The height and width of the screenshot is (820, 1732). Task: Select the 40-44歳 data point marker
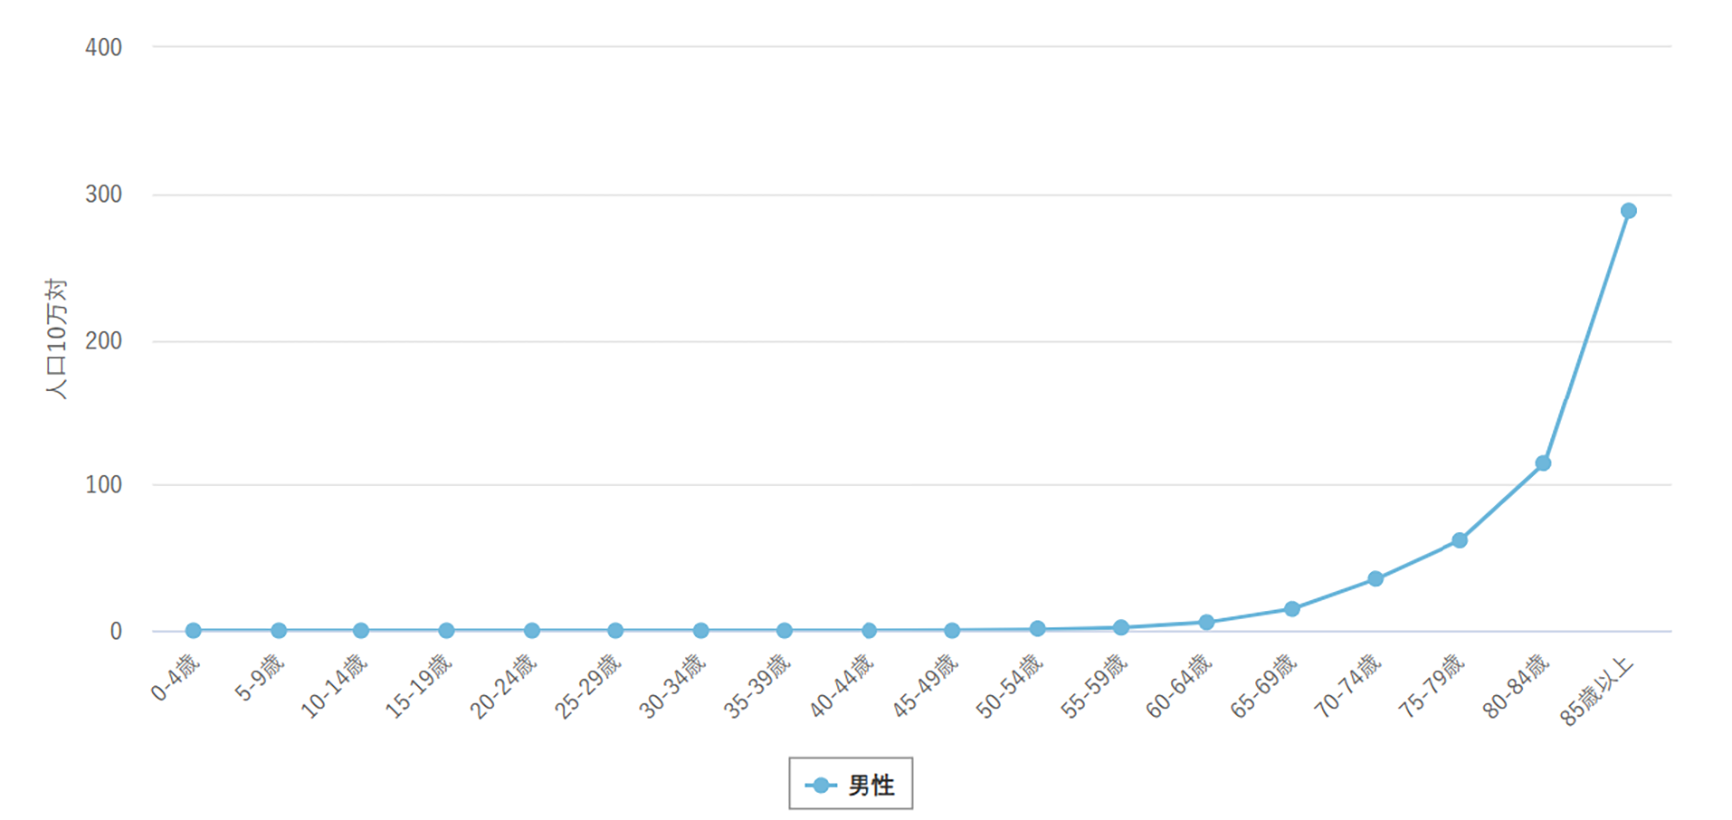(869, 631)
